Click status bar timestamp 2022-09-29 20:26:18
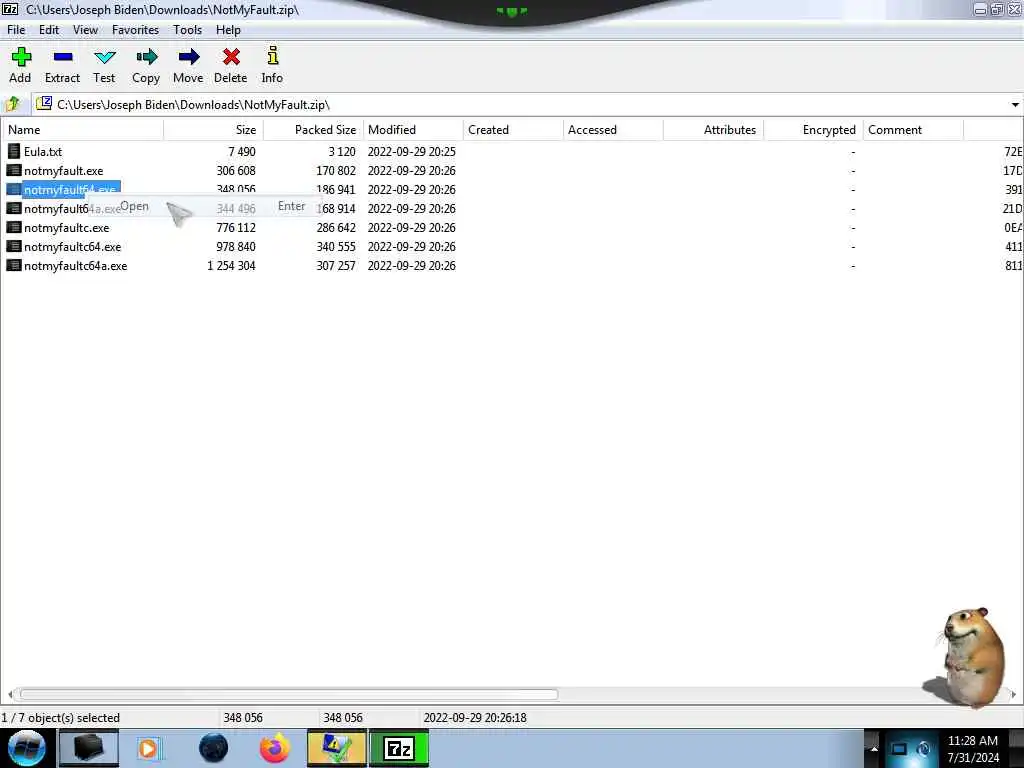 pos(475,718)
